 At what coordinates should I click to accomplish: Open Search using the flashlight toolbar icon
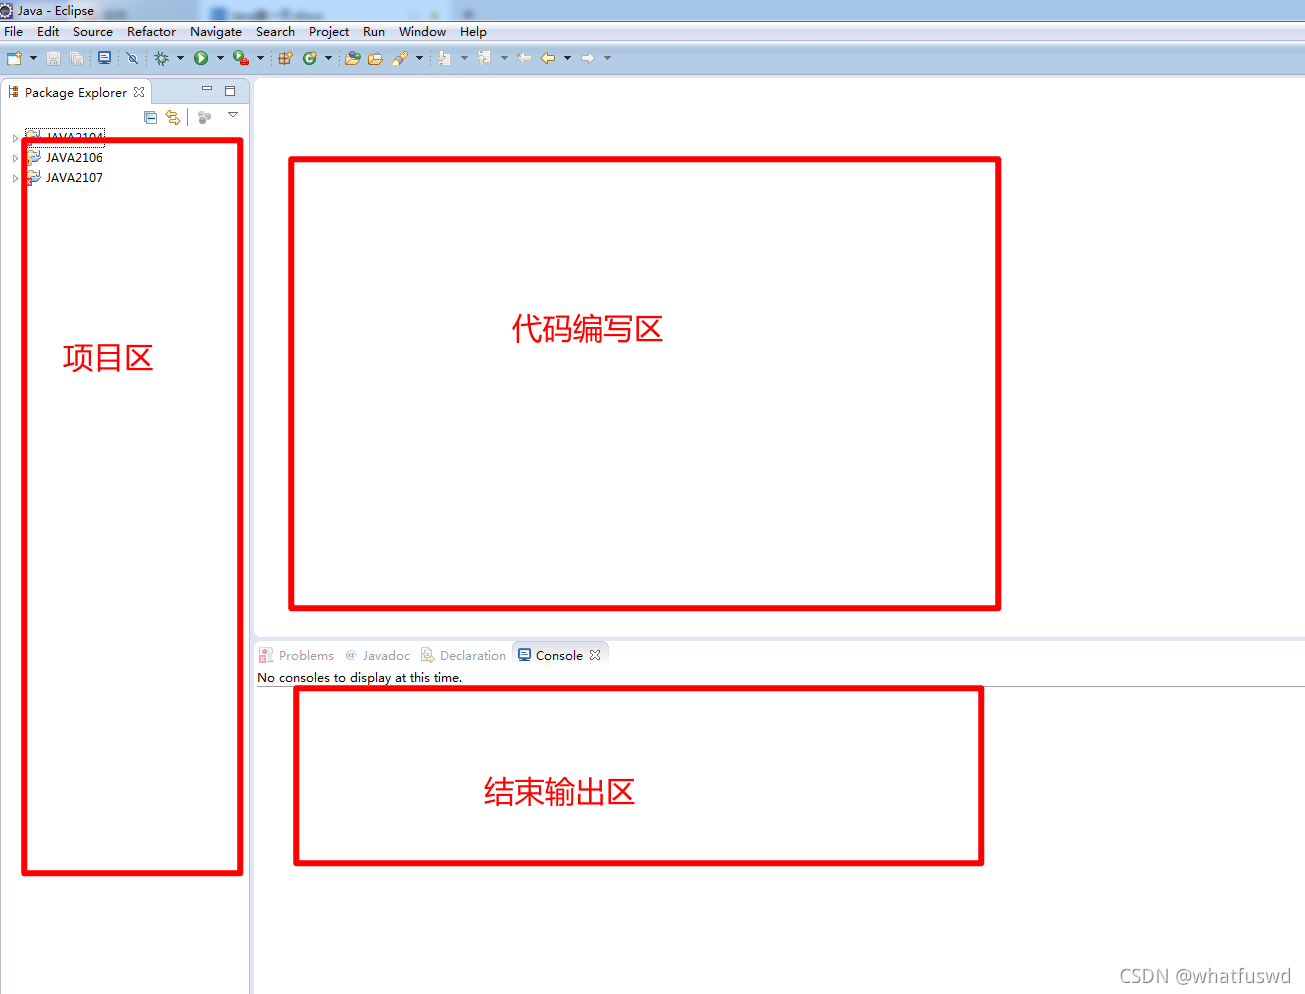[400, 57]
